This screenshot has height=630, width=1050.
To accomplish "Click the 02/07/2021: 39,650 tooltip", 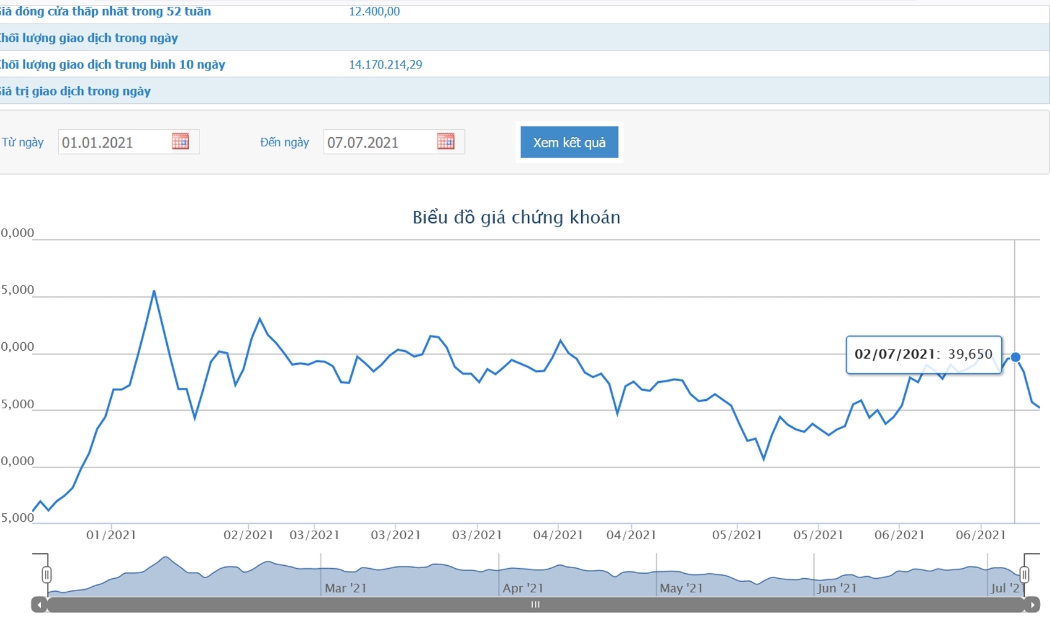I will (x=923, y=354).
